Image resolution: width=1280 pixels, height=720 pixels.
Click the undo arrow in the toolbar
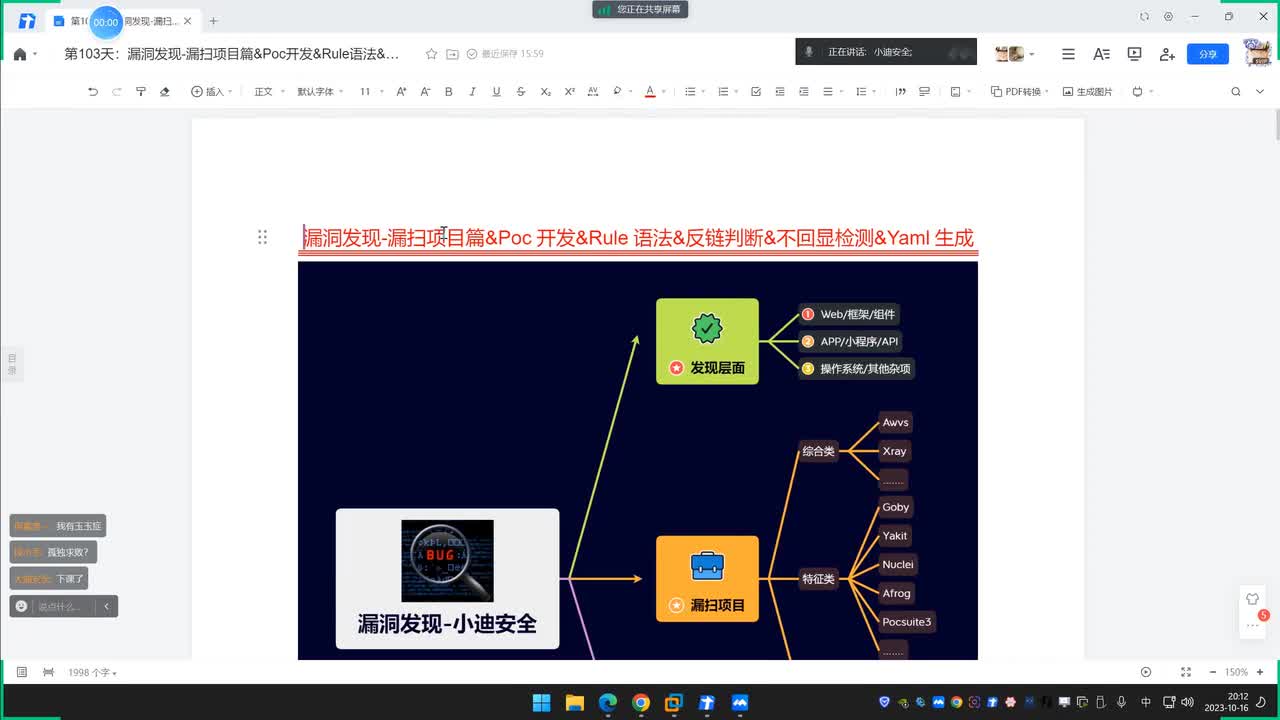[x=93, y=91]
